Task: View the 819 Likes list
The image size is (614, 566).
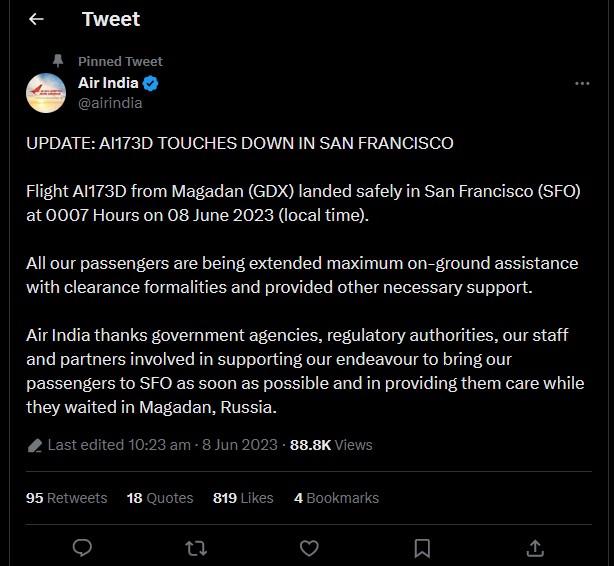Action: [x=243, y=498]
